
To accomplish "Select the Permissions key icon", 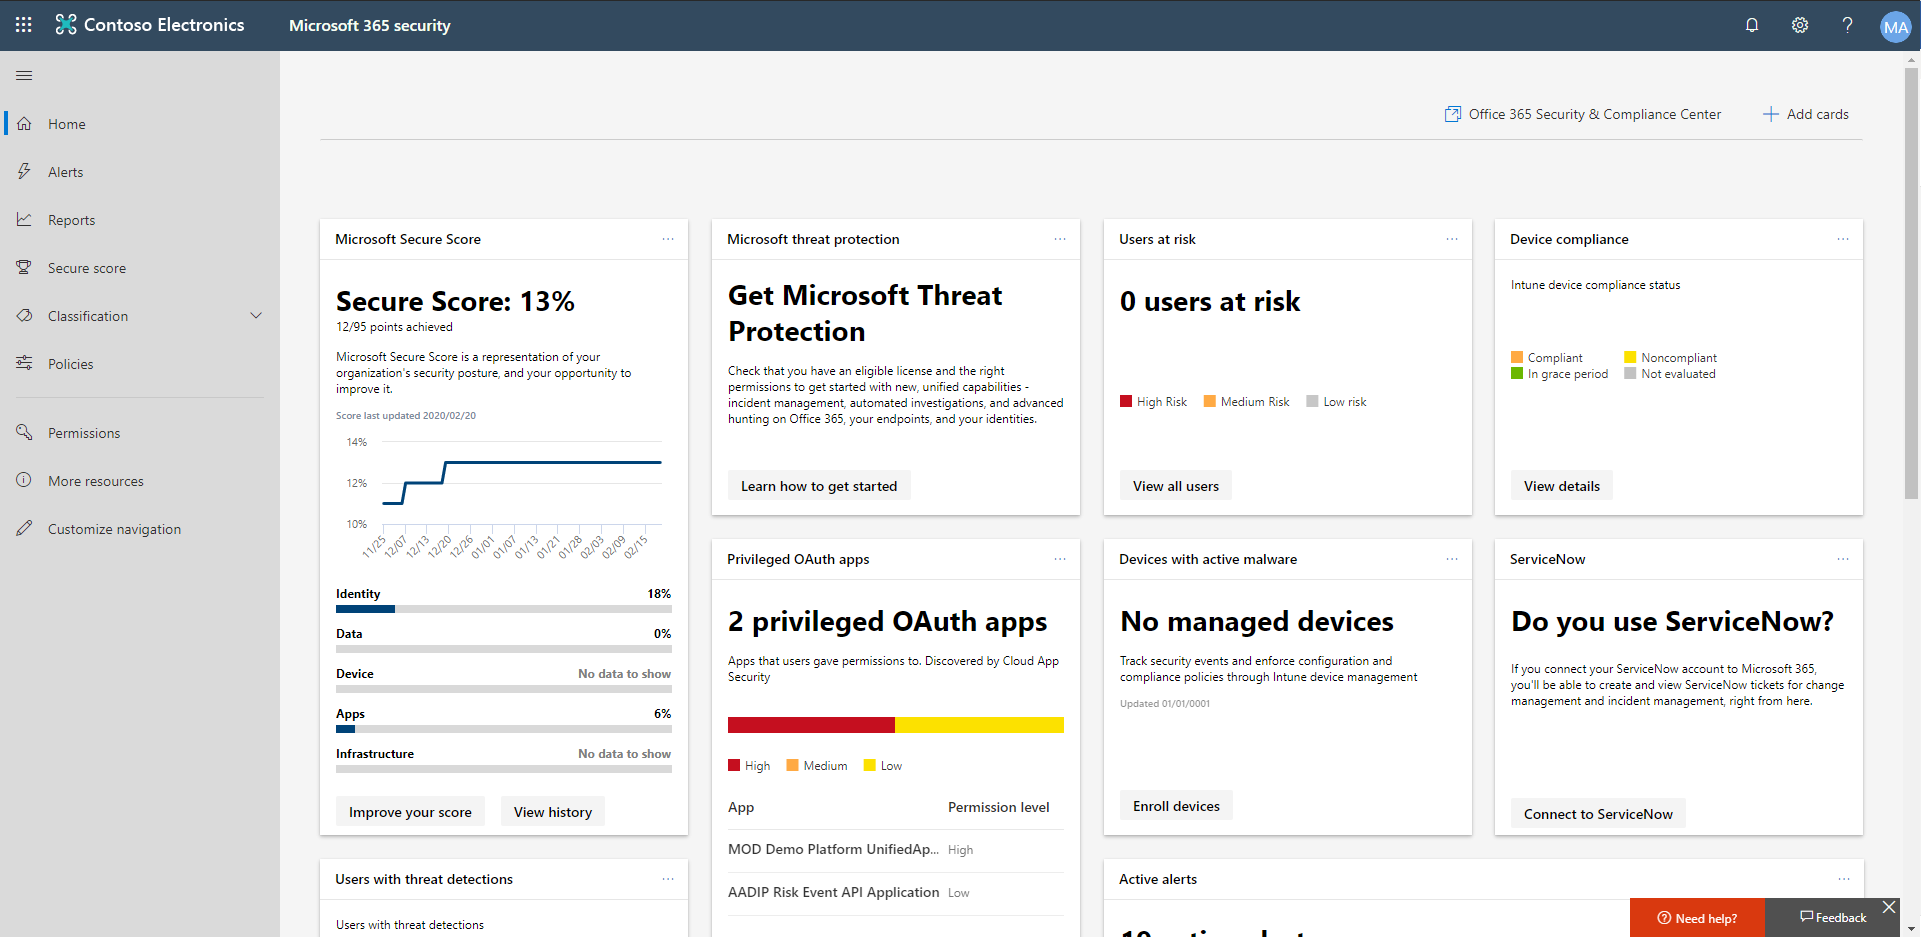I will (24, 432).
